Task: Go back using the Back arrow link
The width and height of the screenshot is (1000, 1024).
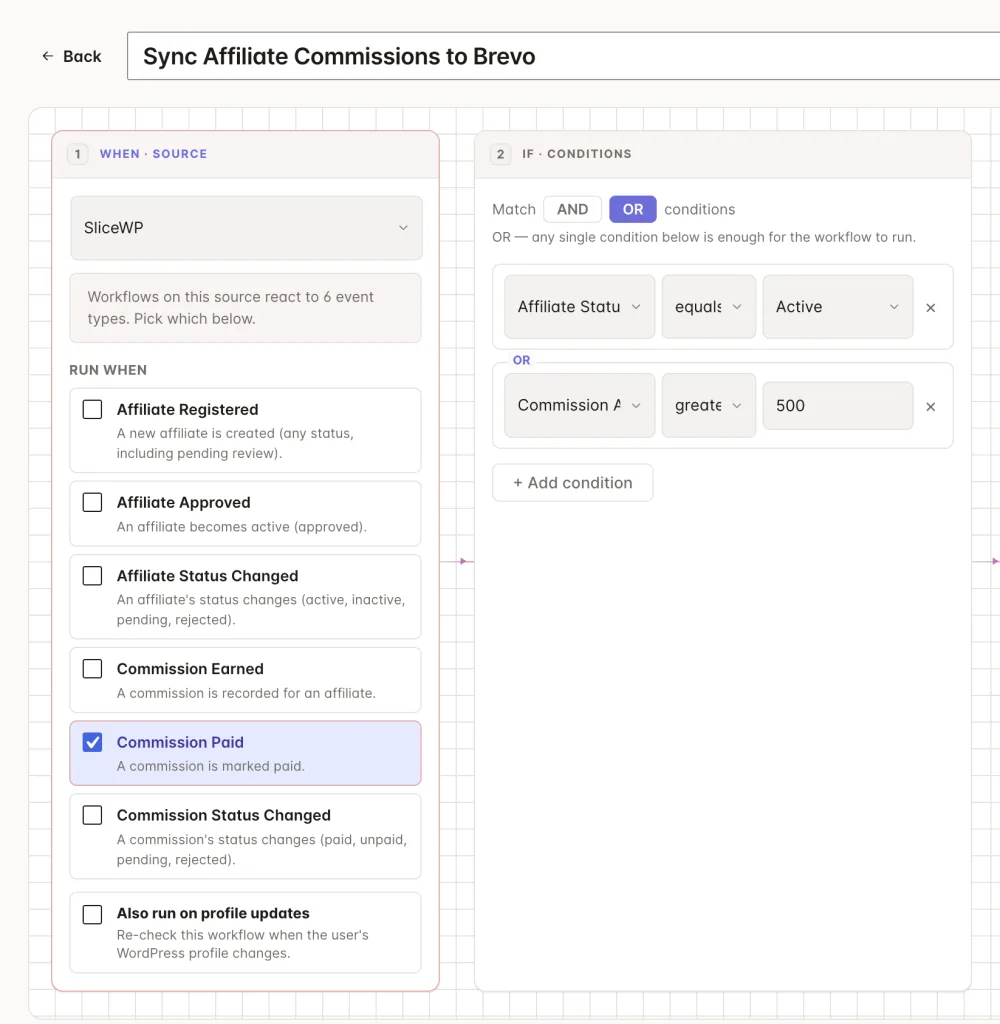Action: coord(71,56)
